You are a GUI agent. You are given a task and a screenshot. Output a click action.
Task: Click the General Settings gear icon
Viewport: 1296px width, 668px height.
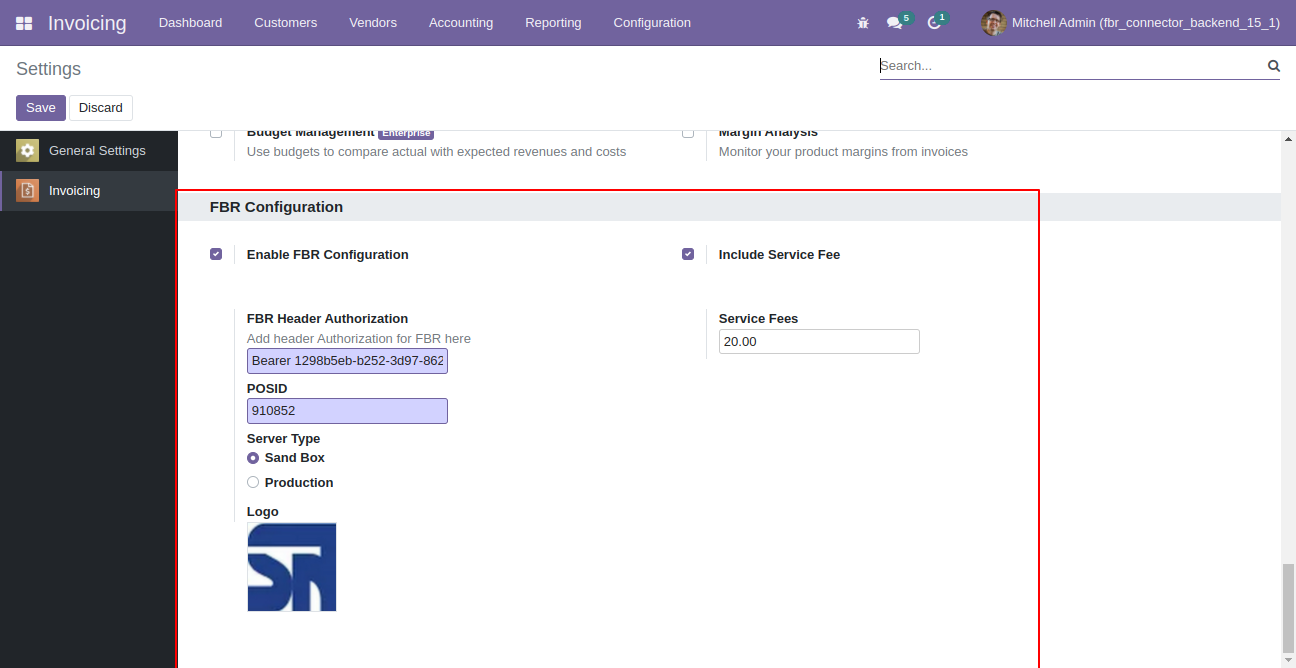(27, 151)
